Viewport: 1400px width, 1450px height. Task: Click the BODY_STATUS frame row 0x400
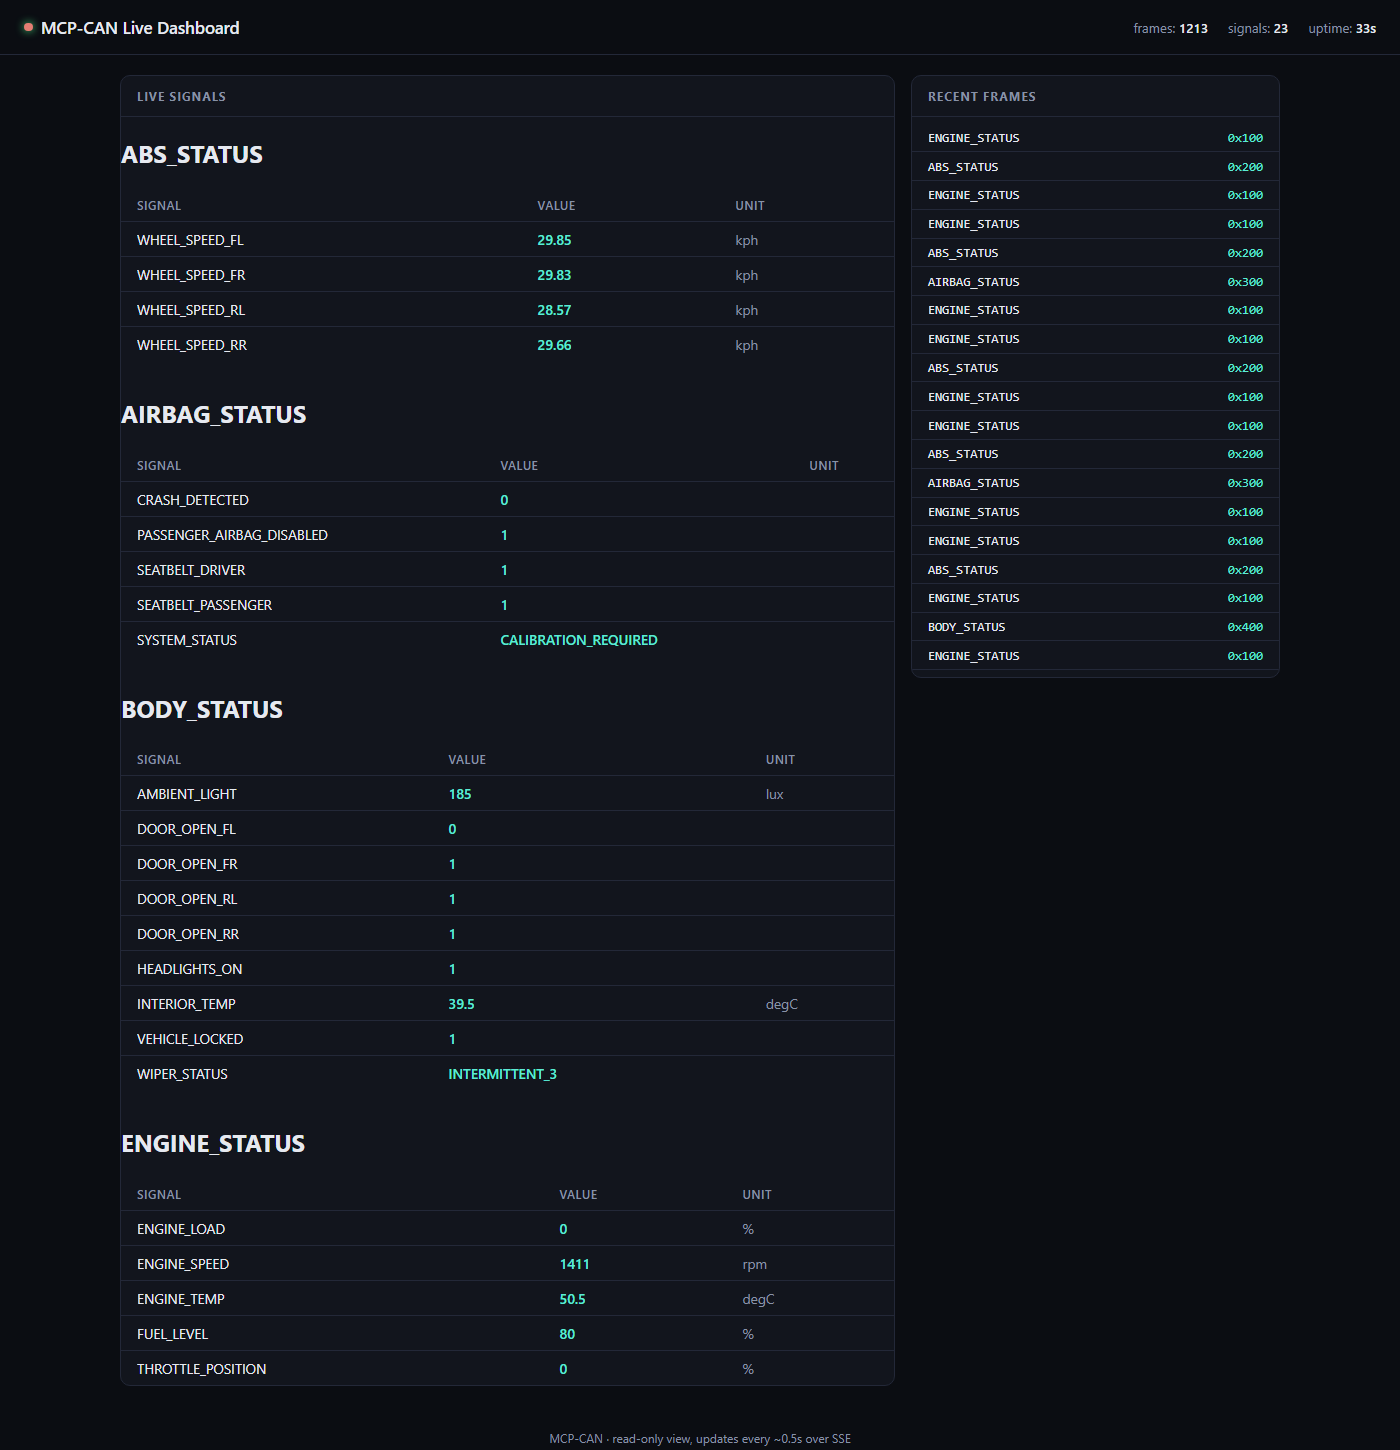tap(1095, 627)
